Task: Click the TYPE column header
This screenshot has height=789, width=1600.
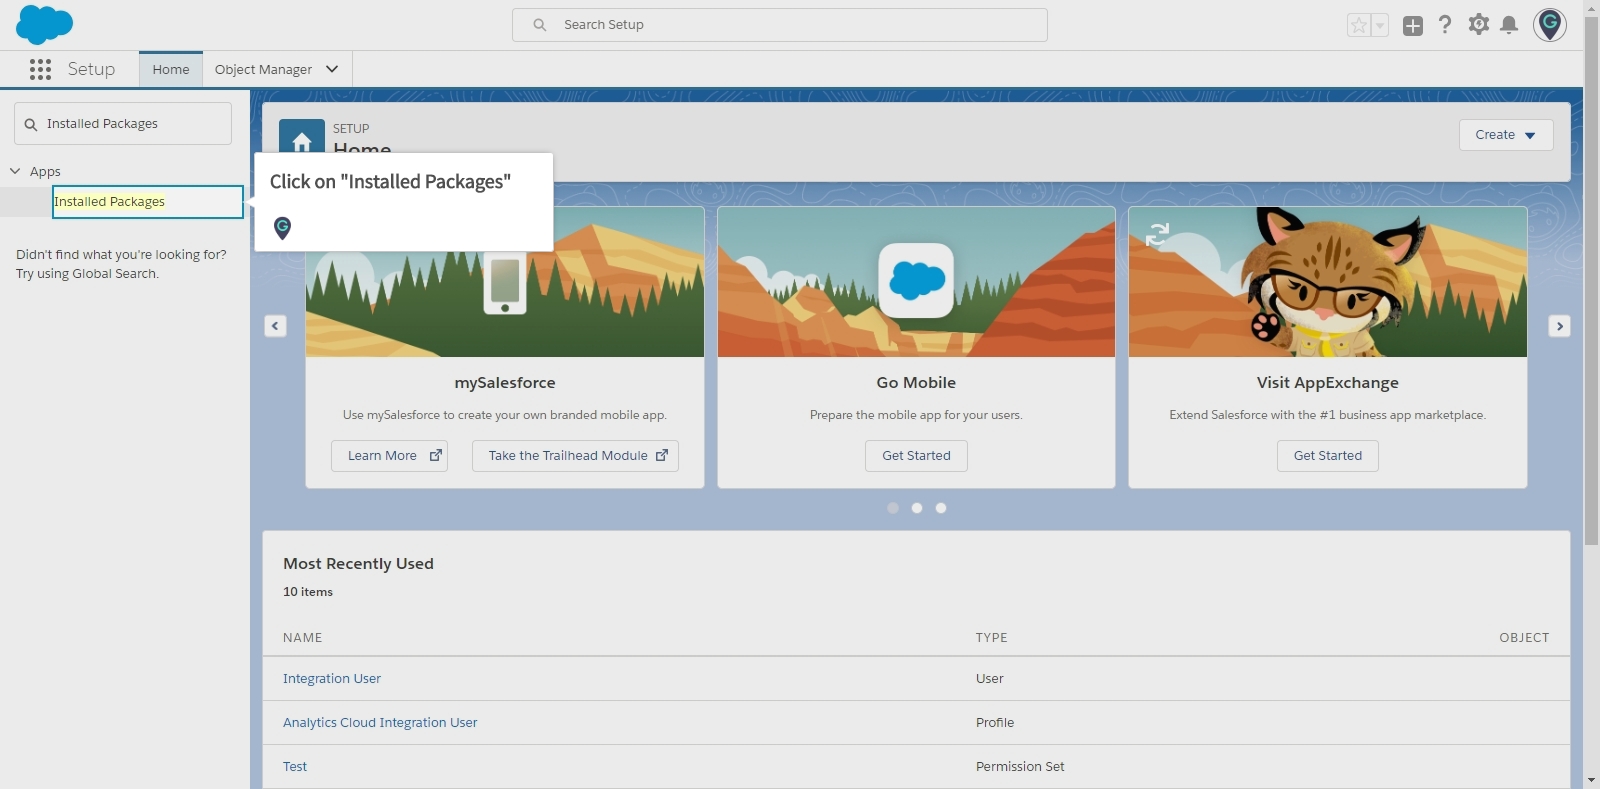Action: (992, 637)
